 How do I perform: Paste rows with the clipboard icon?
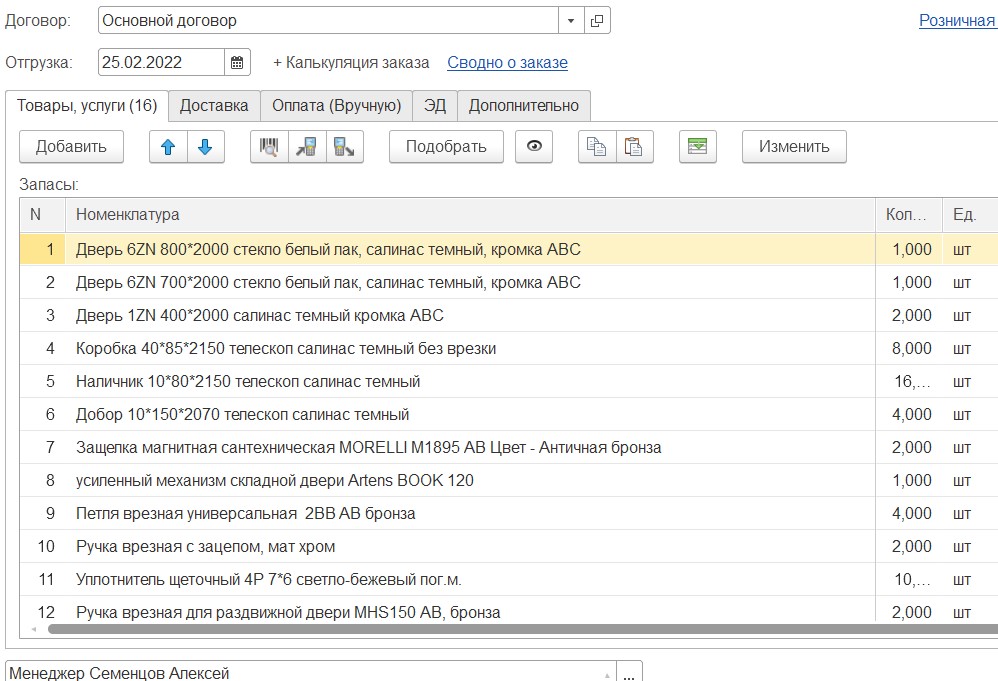[634, 147]
